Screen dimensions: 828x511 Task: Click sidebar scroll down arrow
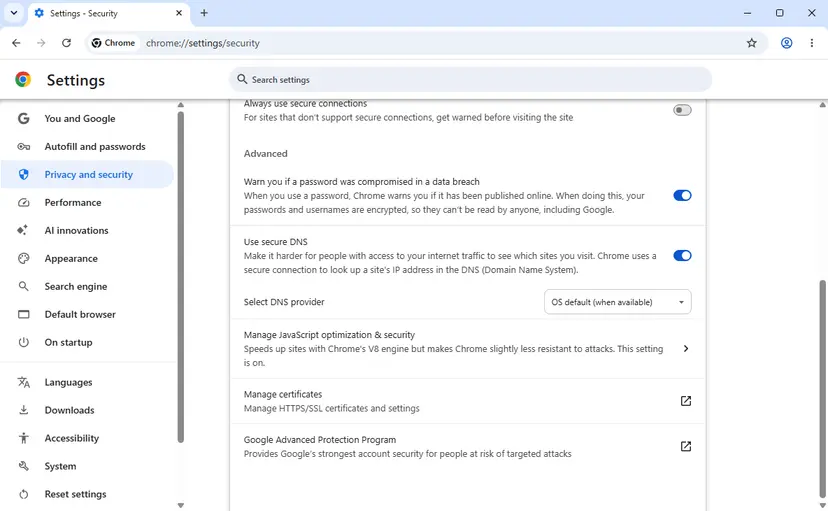[x=181, y=505]
